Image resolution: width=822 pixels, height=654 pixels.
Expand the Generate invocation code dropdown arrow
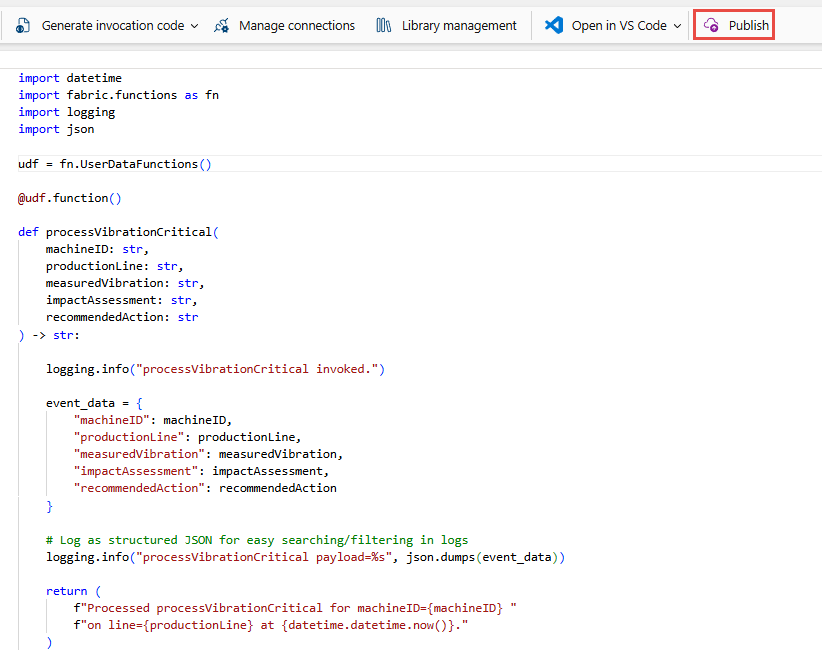point(194,26)
